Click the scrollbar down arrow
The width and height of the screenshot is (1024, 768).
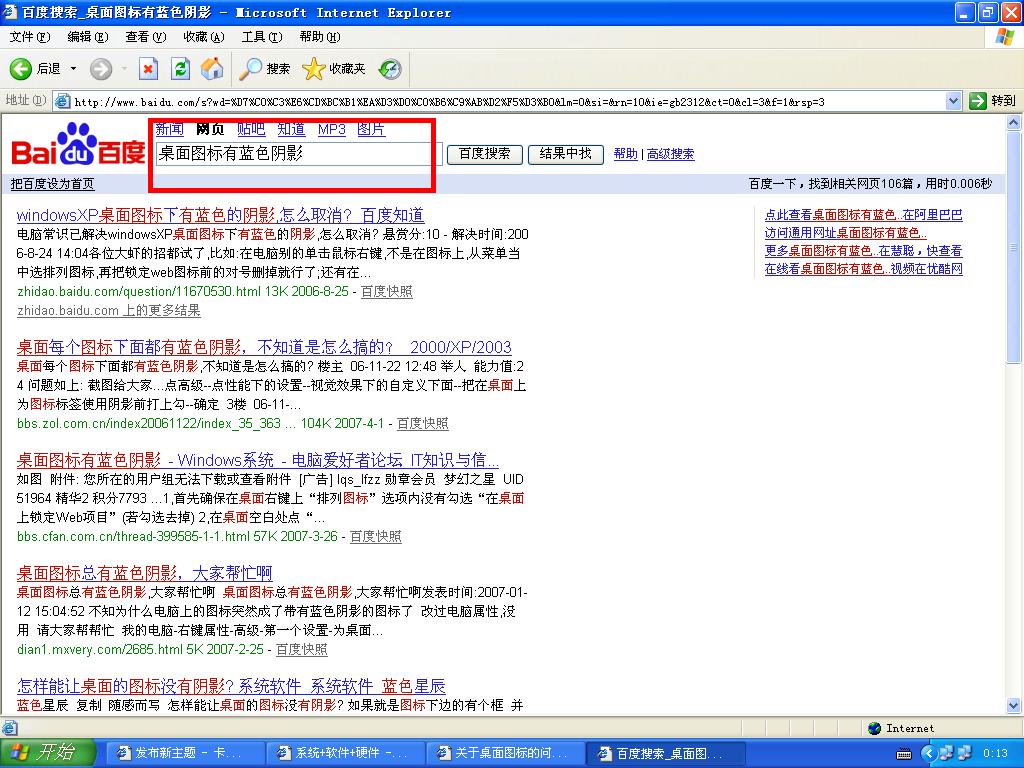point(1014,706)
